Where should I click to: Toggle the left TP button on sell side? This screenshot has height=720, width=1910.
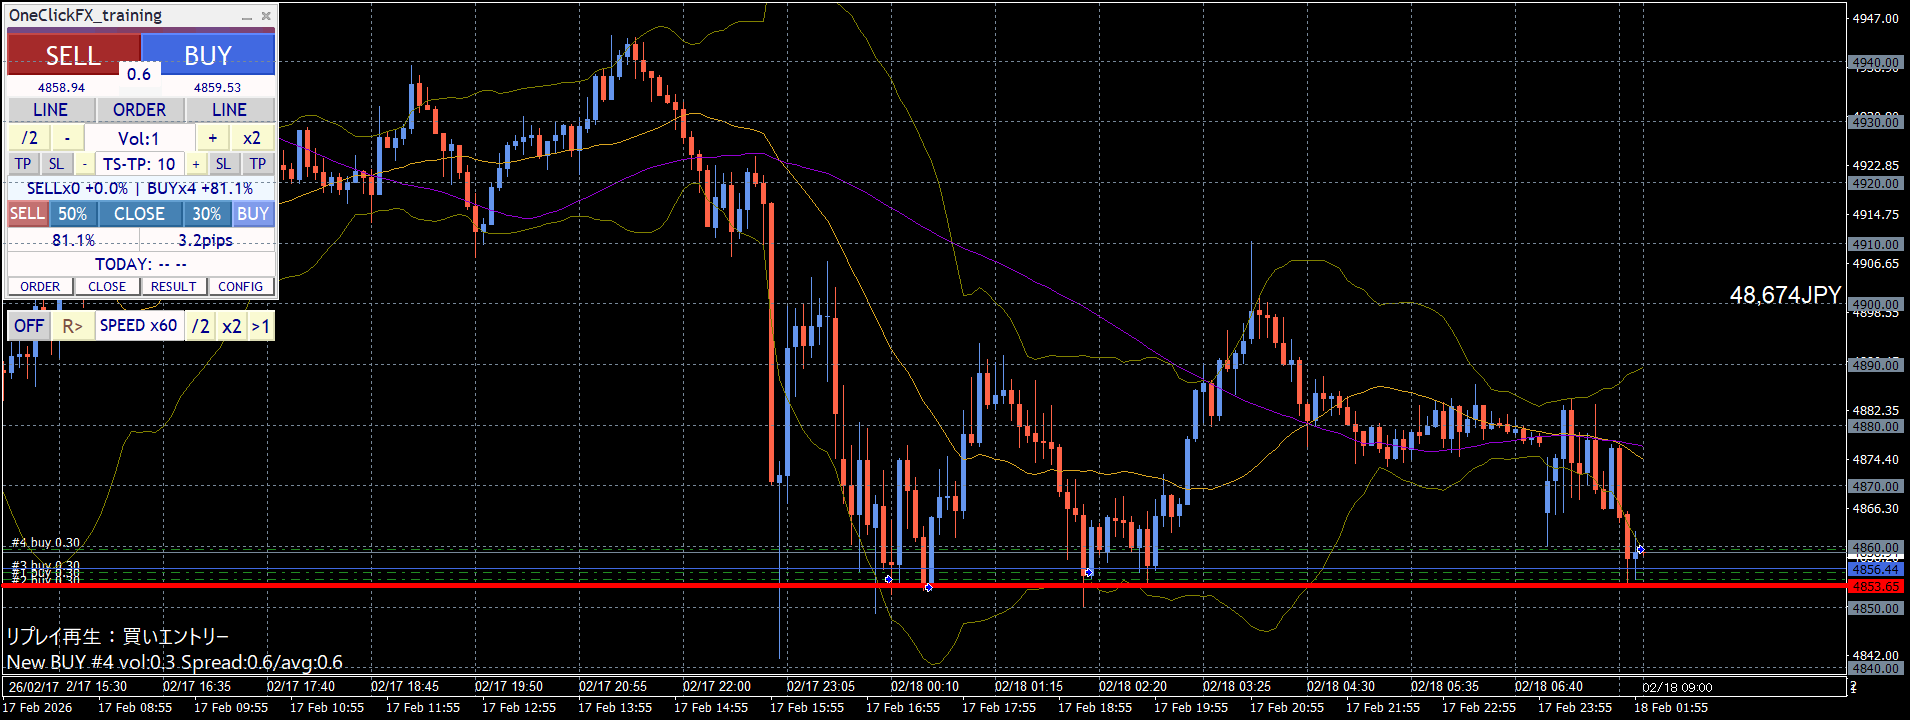pos(23,164)
